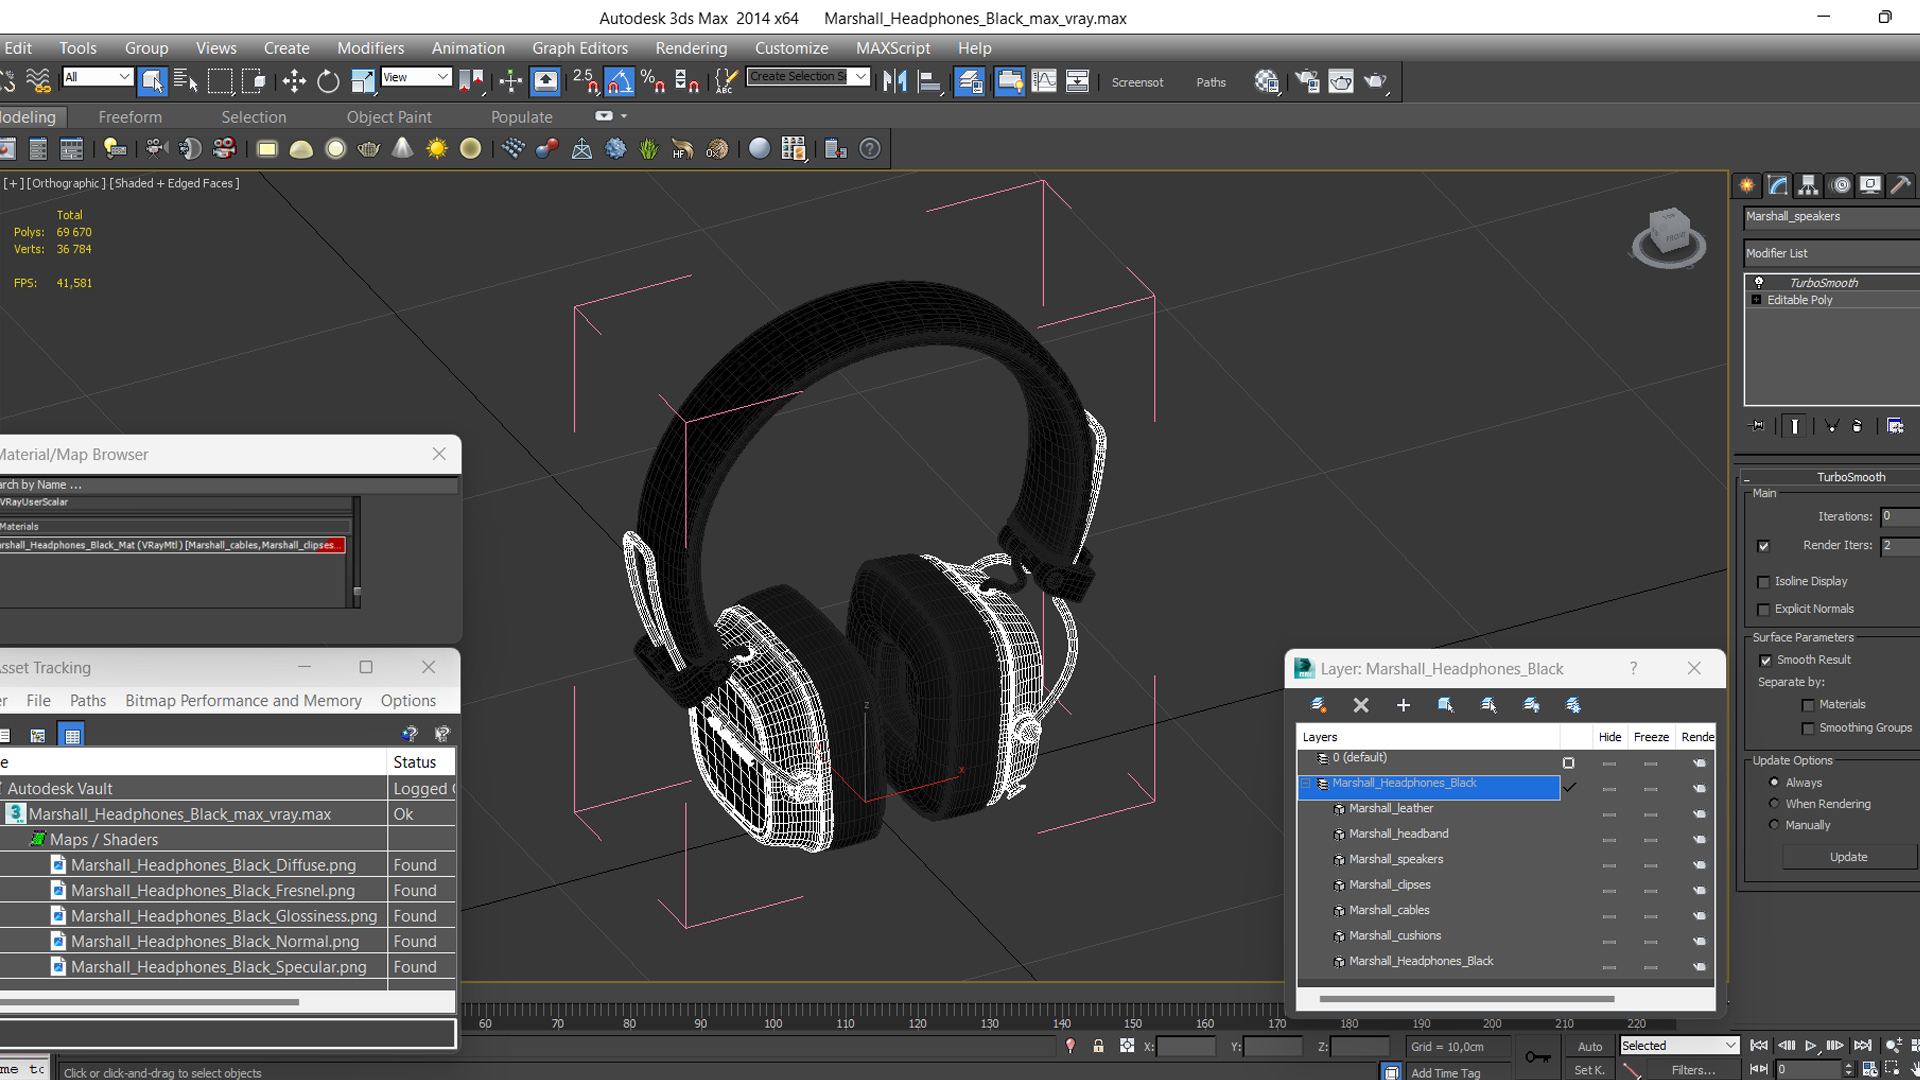This screenshot has height=1080, width=1920.
Task: Click Layer dialog horizontal scrollbar
Action: [1467, 999]
